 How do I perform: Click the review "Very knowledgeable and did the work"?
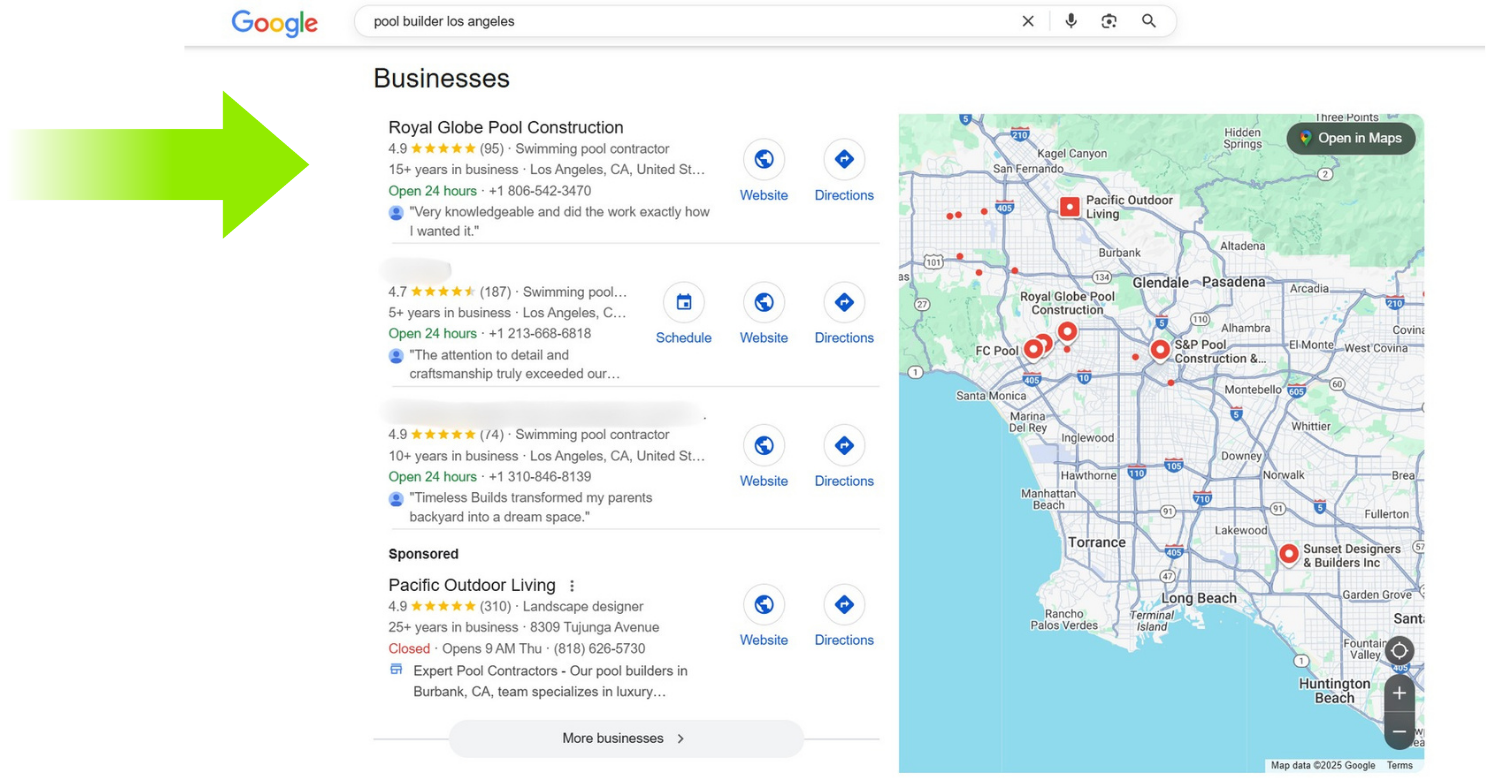tap(560, 221)
